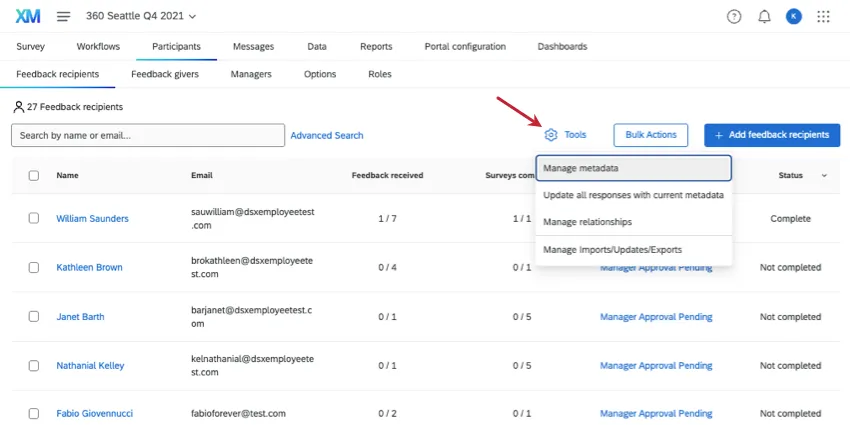The image size is (850, 425).
Task: Choose Manage metadata from Tools menu
Action: (634, 168)
